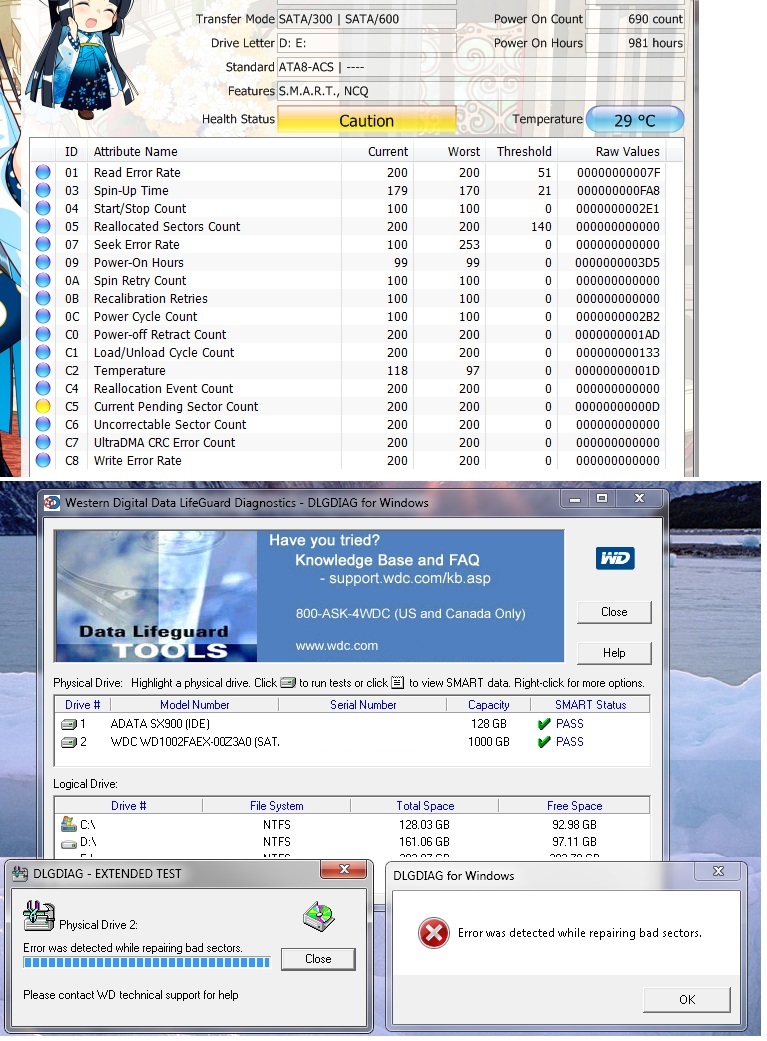767x1041 pixels.
Task: Click the PASS checkmark for WDC drive
Action: point(544,742)
